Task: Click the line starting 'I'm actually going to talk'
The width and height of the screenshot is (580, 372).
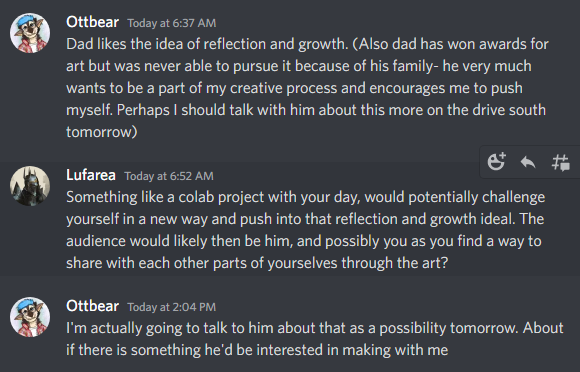Action: (x=315, y=328)
